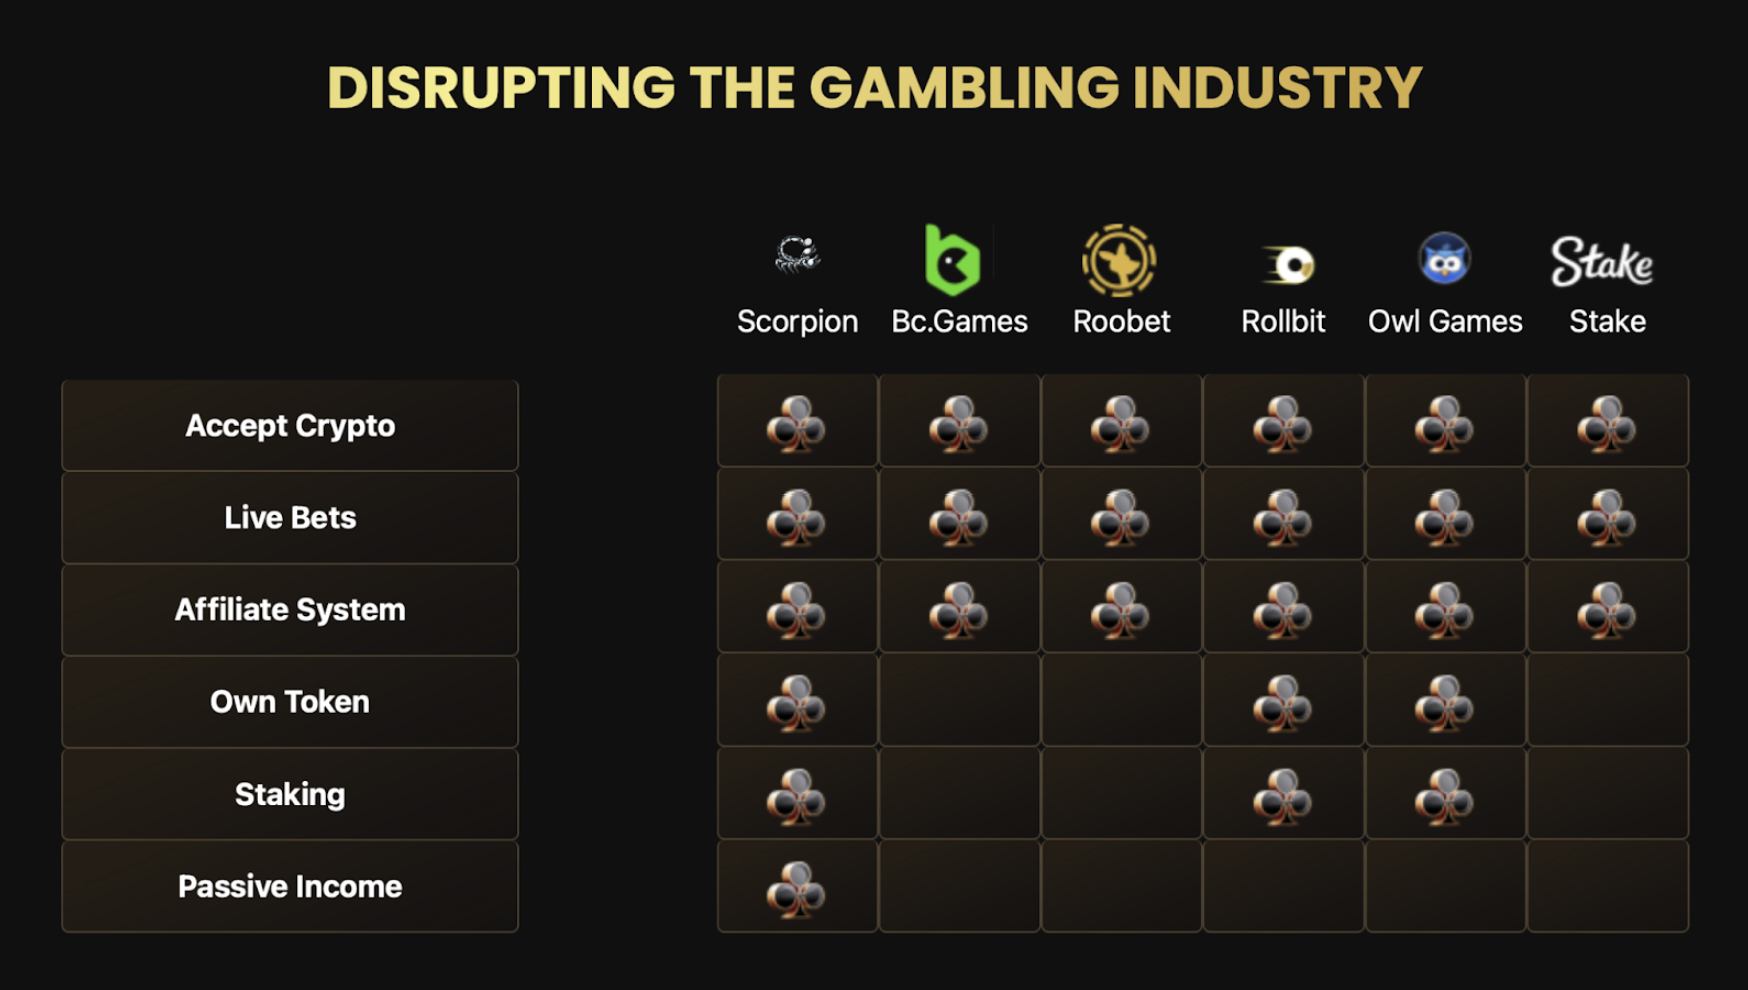Click the Rollbit Own Token club icon
The image size is (1748, 990).
click(x=1283, y=703)
